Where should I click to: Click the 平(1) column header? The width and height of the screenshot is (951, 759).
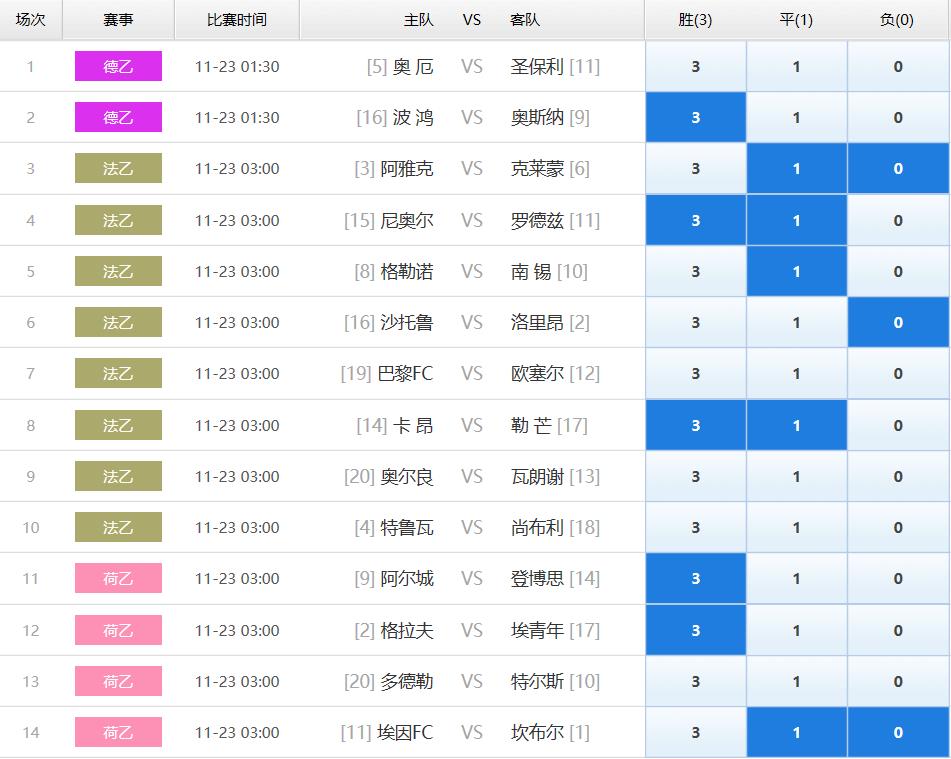click(796, 20)
